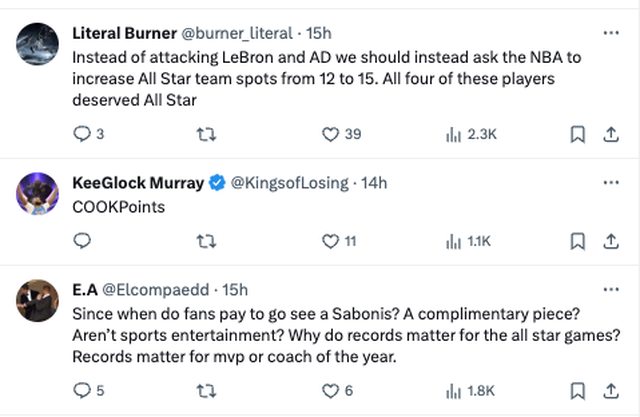This screenshot has height=417, width=640.
Task: Bookmark Literal Burner's tweet
Action: point(577,134)
